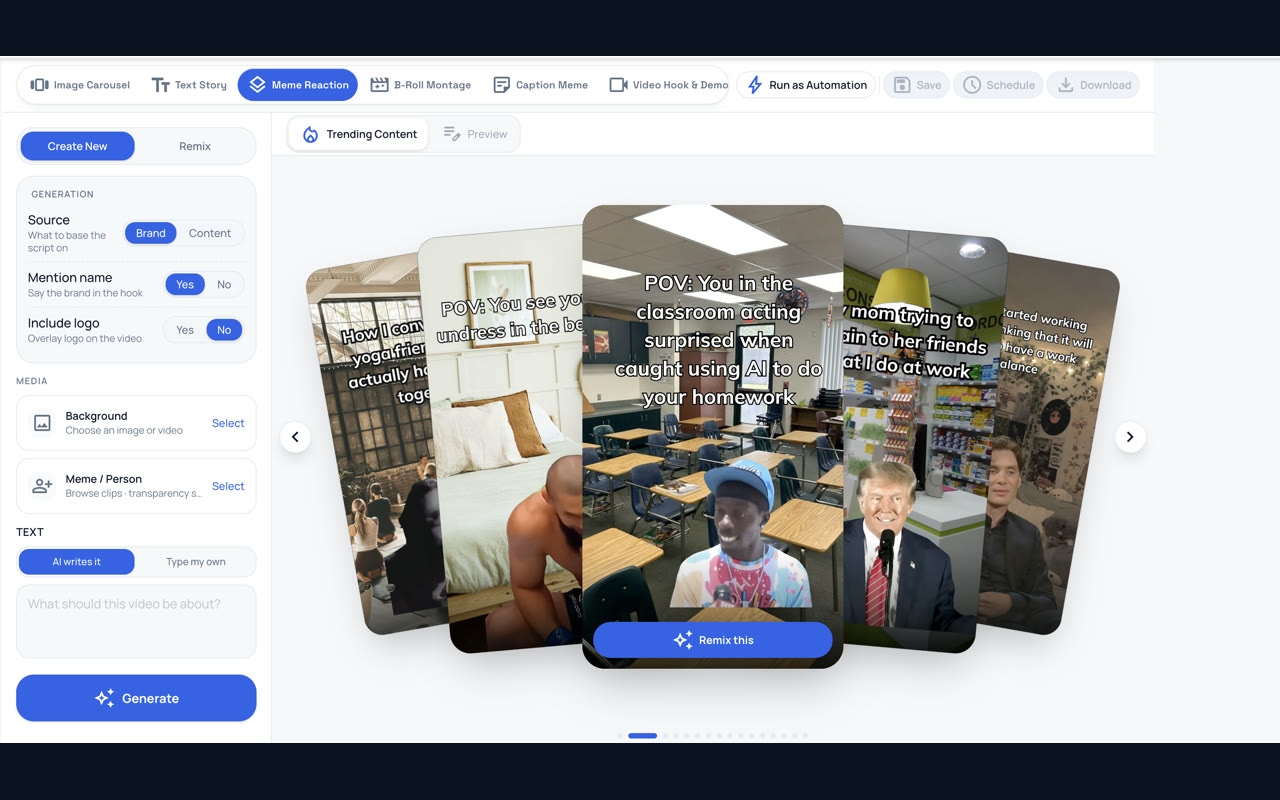Click the Download arrow icon
The height and width of the screenshot is (800, 1280).
click(x=1066, y=85)
